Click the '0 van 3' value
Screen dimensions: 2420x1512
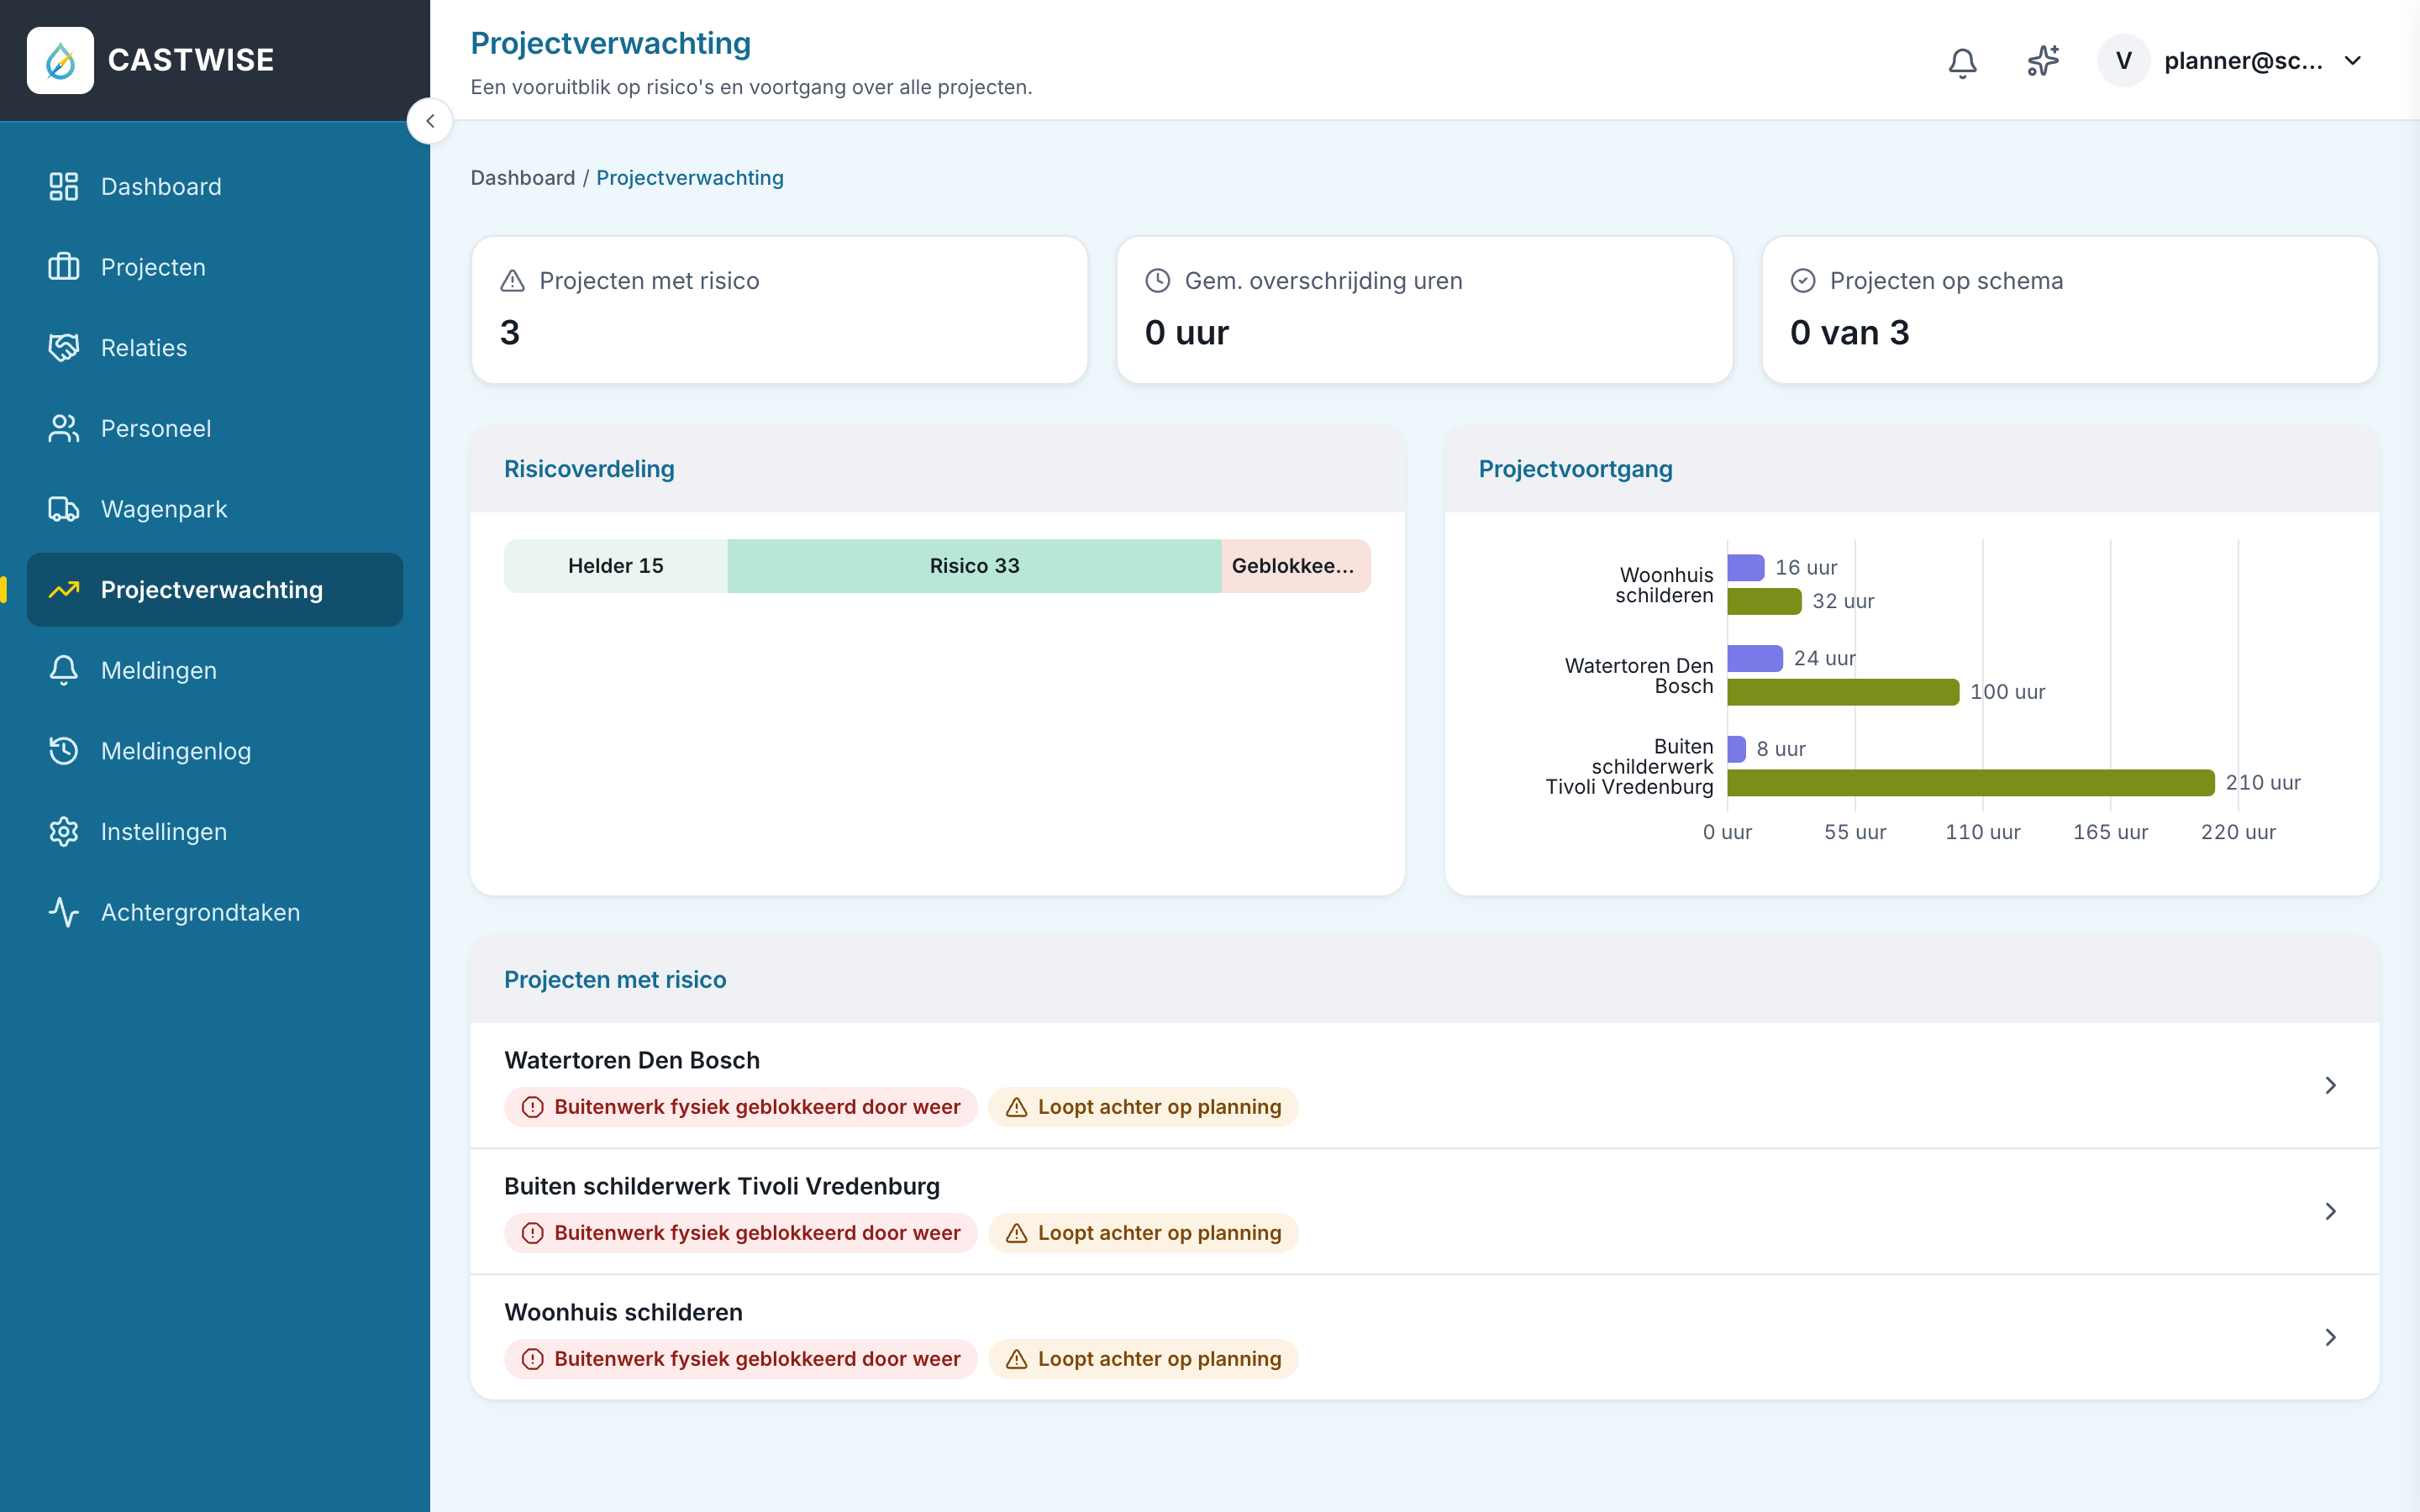(1849, 332)
